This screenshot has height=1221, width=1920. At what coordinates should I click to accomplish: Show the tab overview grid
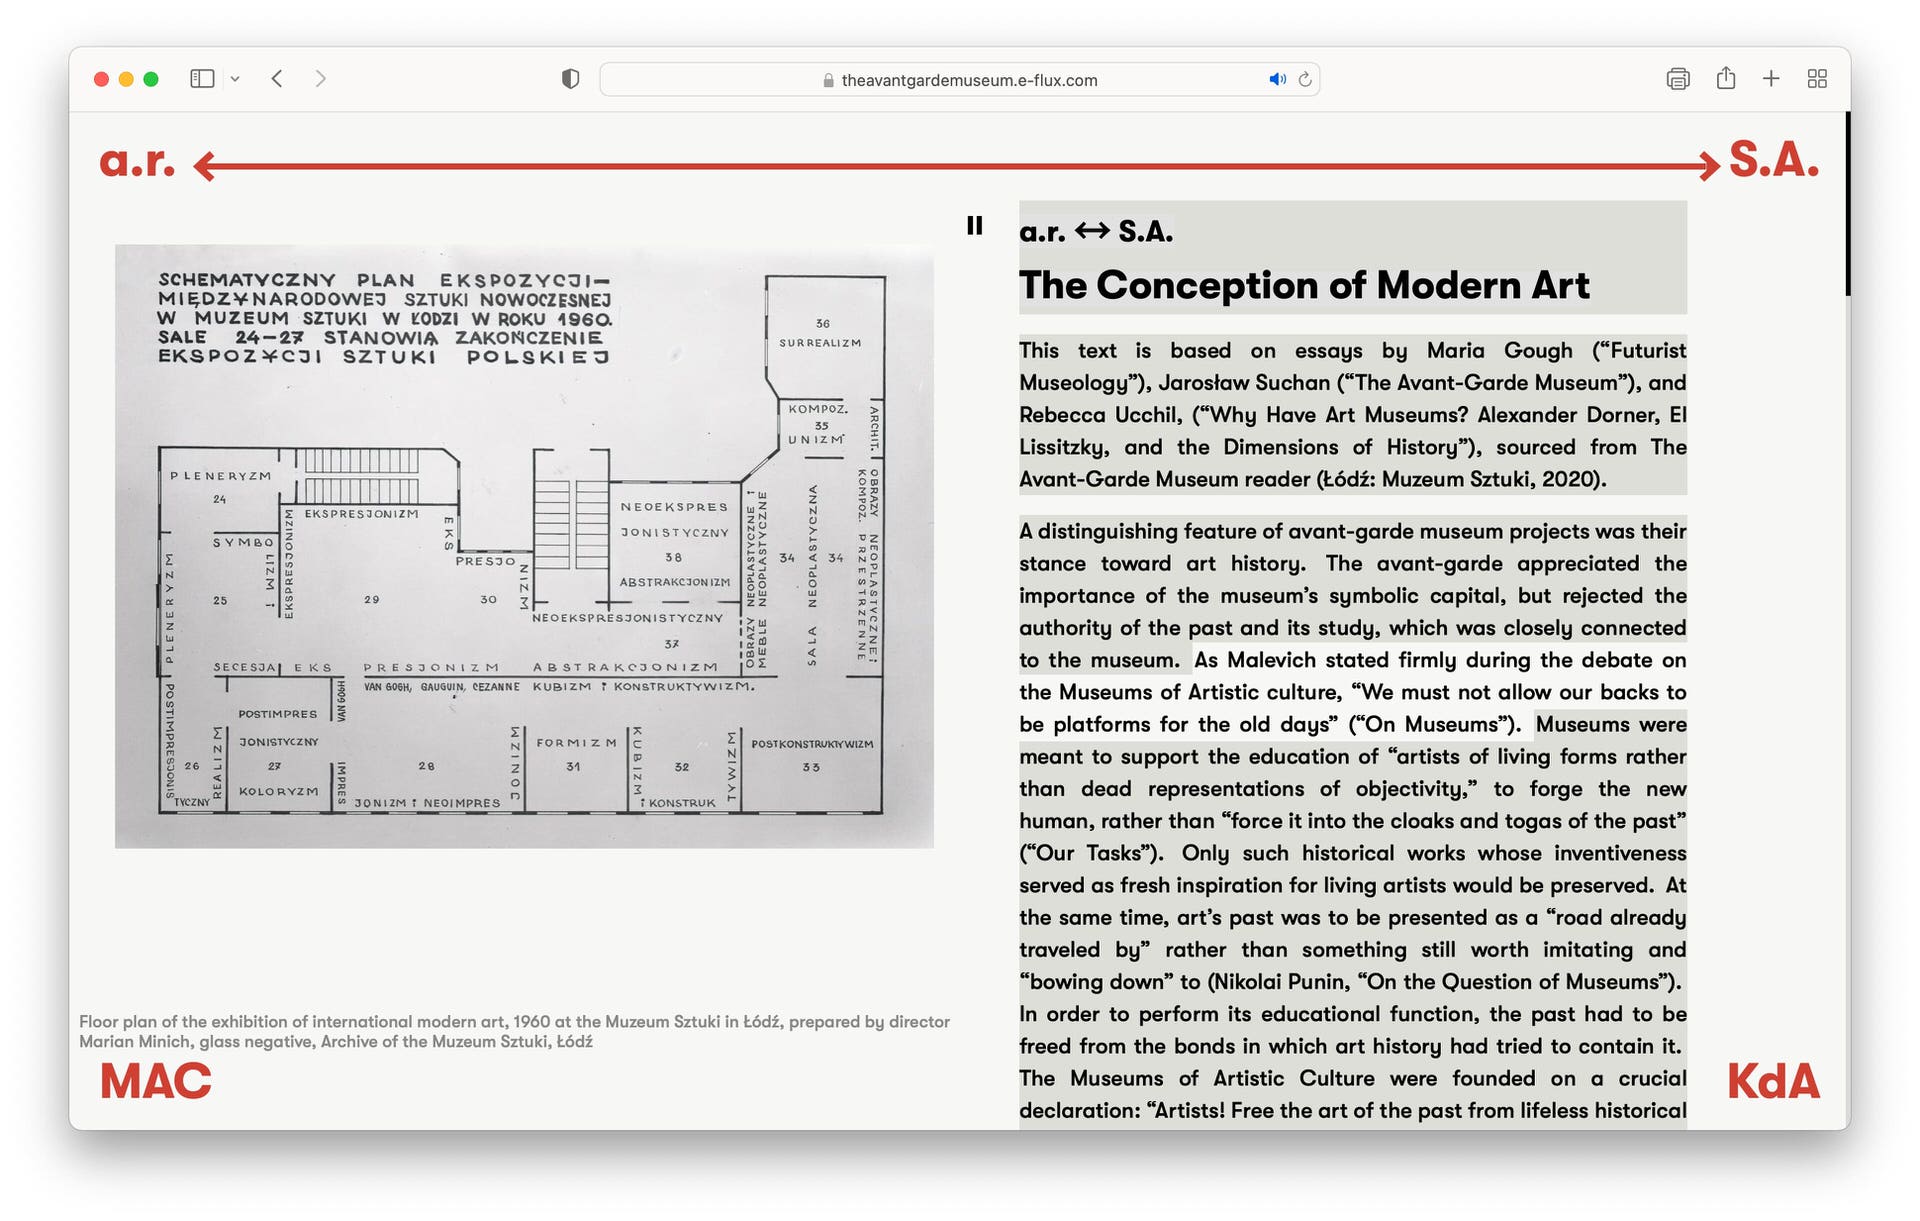coord(1817,79)
